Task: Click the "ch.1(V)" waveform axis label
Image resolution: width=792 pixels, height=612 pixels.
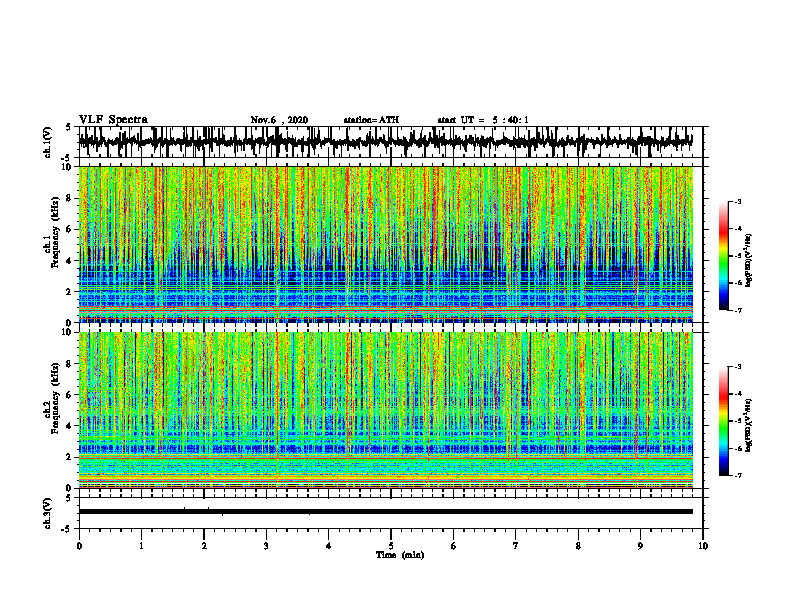Action: click(x=48, y=142)
